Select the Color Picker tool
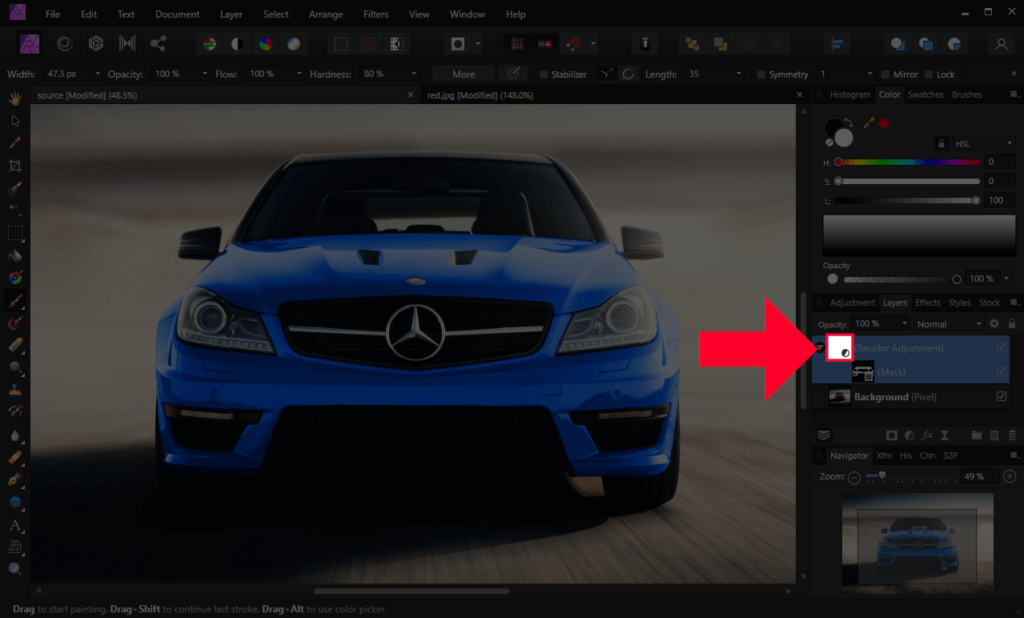The height and width of the screenshot is (618, 1024). pos(15,140)
